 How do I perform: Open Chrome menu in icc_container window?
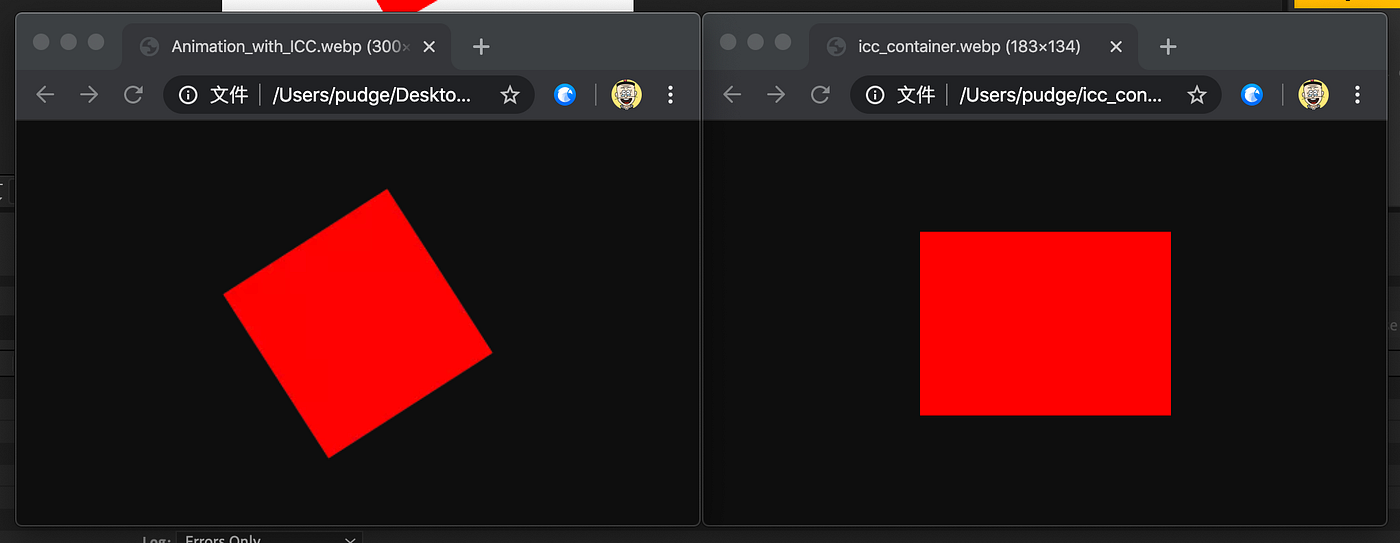pos(1357,95)
